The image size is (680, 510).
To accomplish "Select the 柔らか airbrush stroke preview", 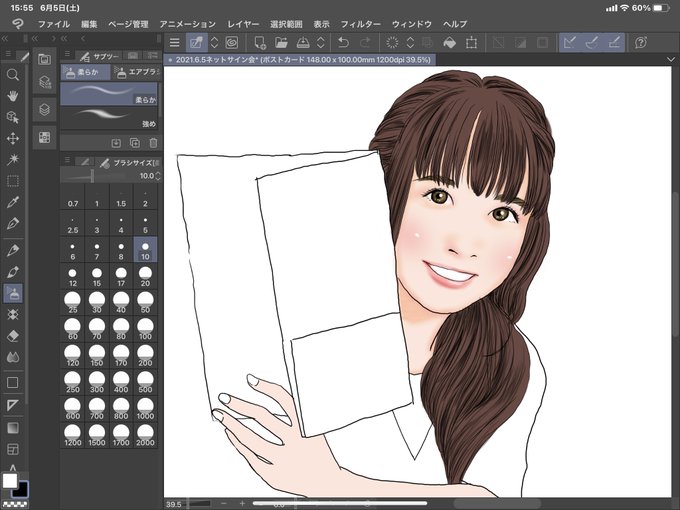I will (109, 94).
